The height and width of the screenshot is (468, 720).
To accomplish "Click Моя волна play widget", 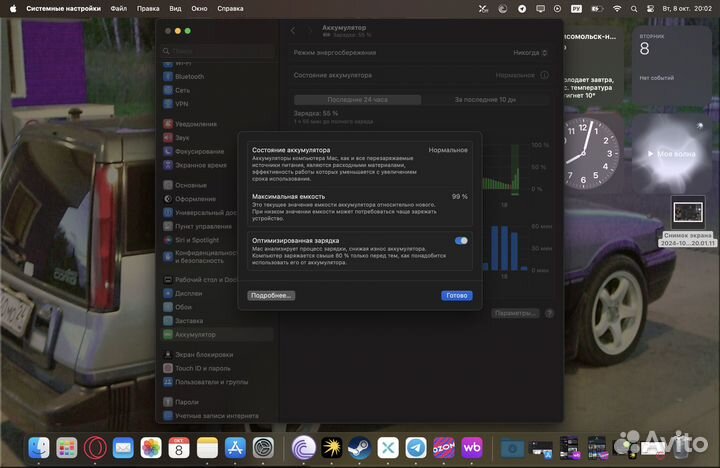I will click(671, 154).
